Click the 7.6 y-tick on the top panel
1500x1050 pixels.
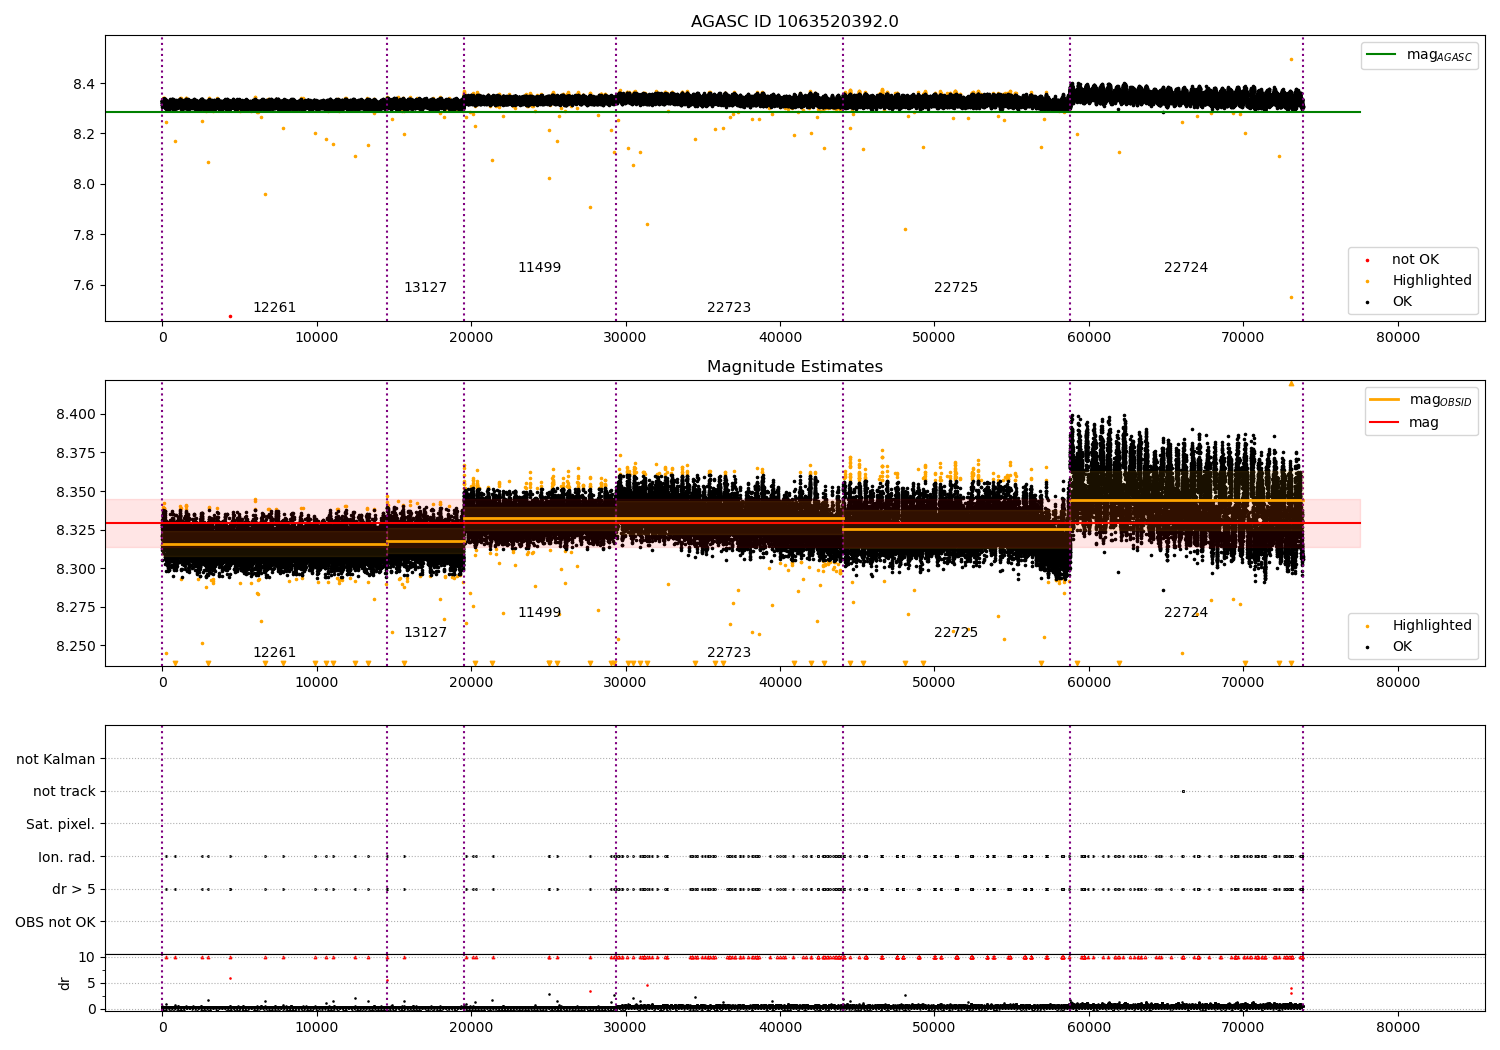pos(83,285)
